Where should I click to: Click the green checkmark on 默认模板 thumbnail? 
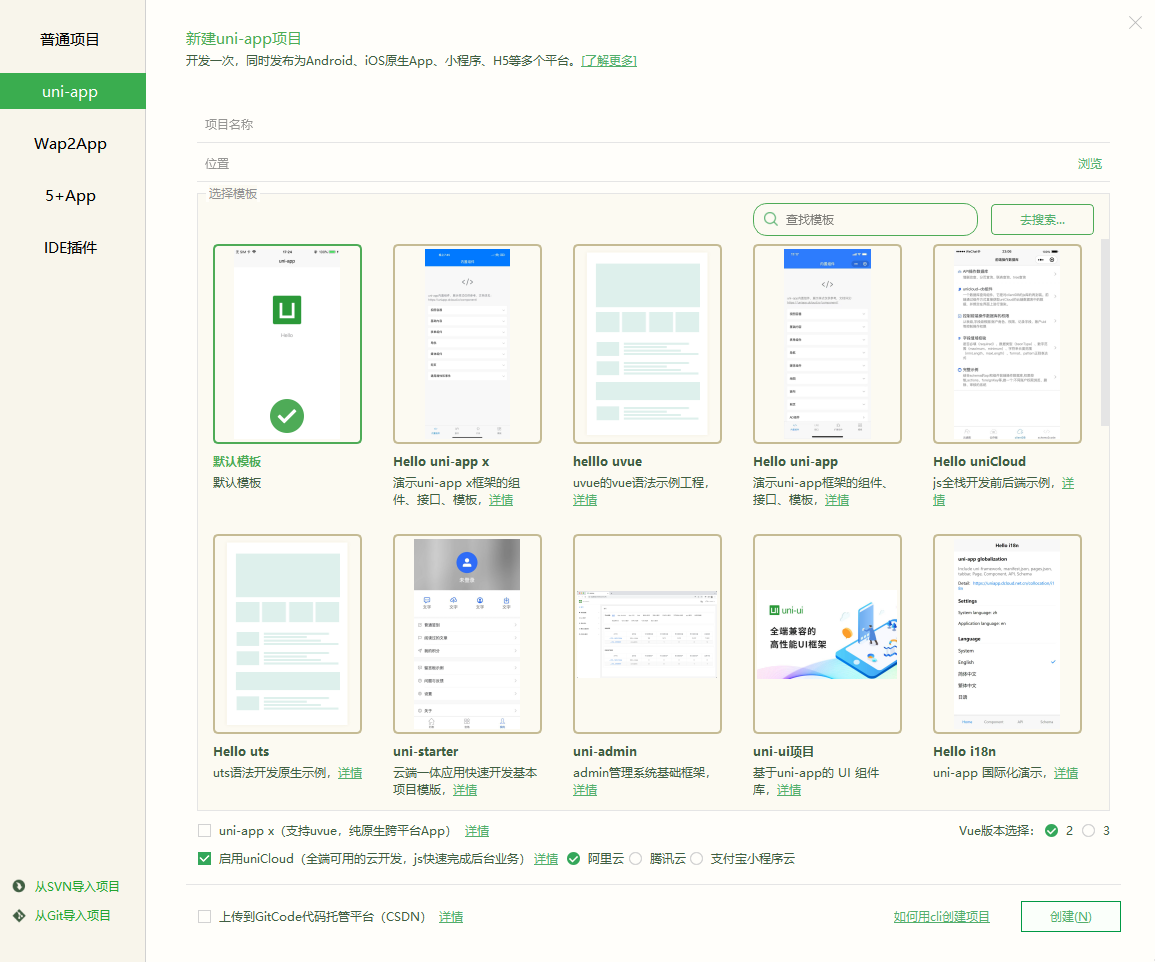click(287, 416)
